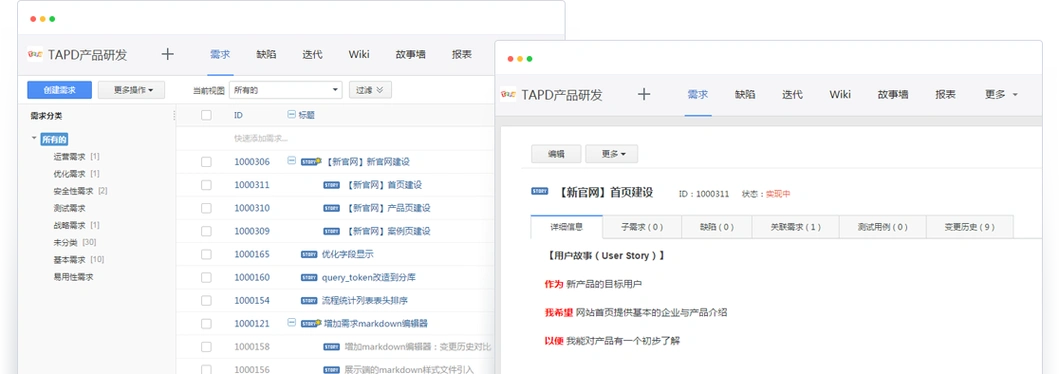The width and height of the screenshot is (1059, 374).
Task: Click the 实现中 status text in front window
Action: click(x=777, y=194)
